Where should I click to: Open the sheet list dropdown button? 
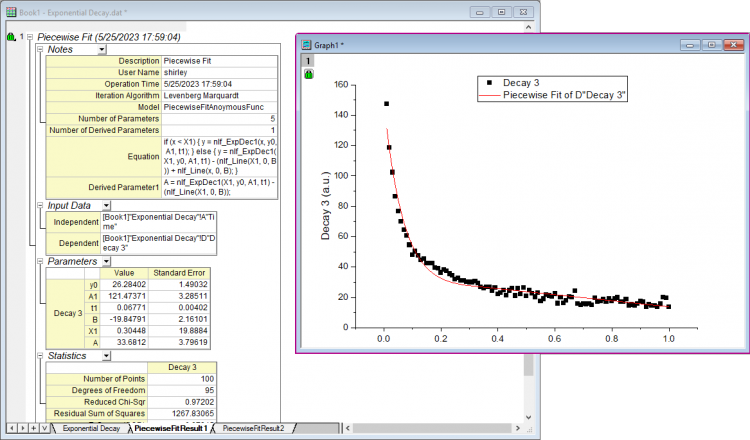[x=44, y=428]
